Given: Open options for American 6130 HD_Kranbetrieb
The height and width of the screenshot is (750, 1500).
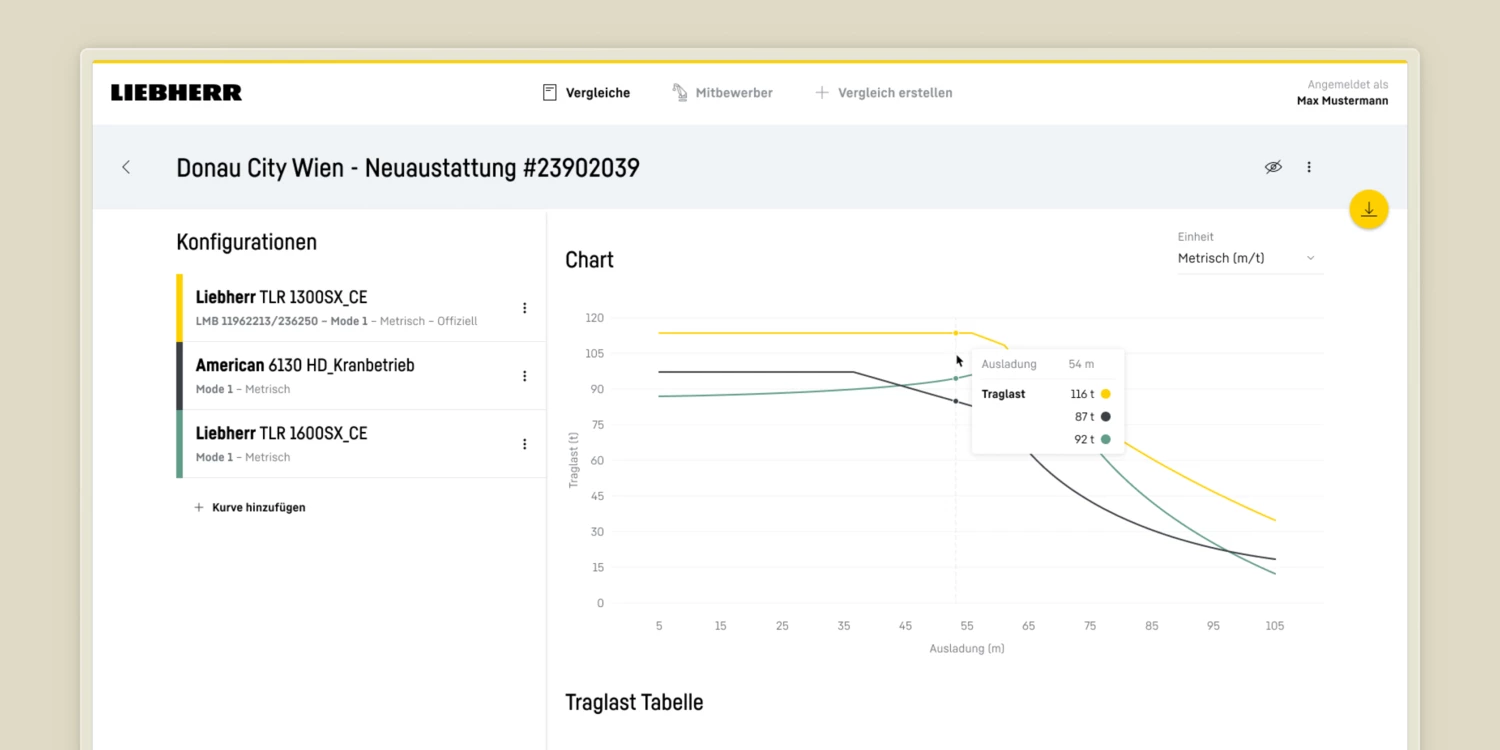Looking at the screenshot, I should point(524,376).
